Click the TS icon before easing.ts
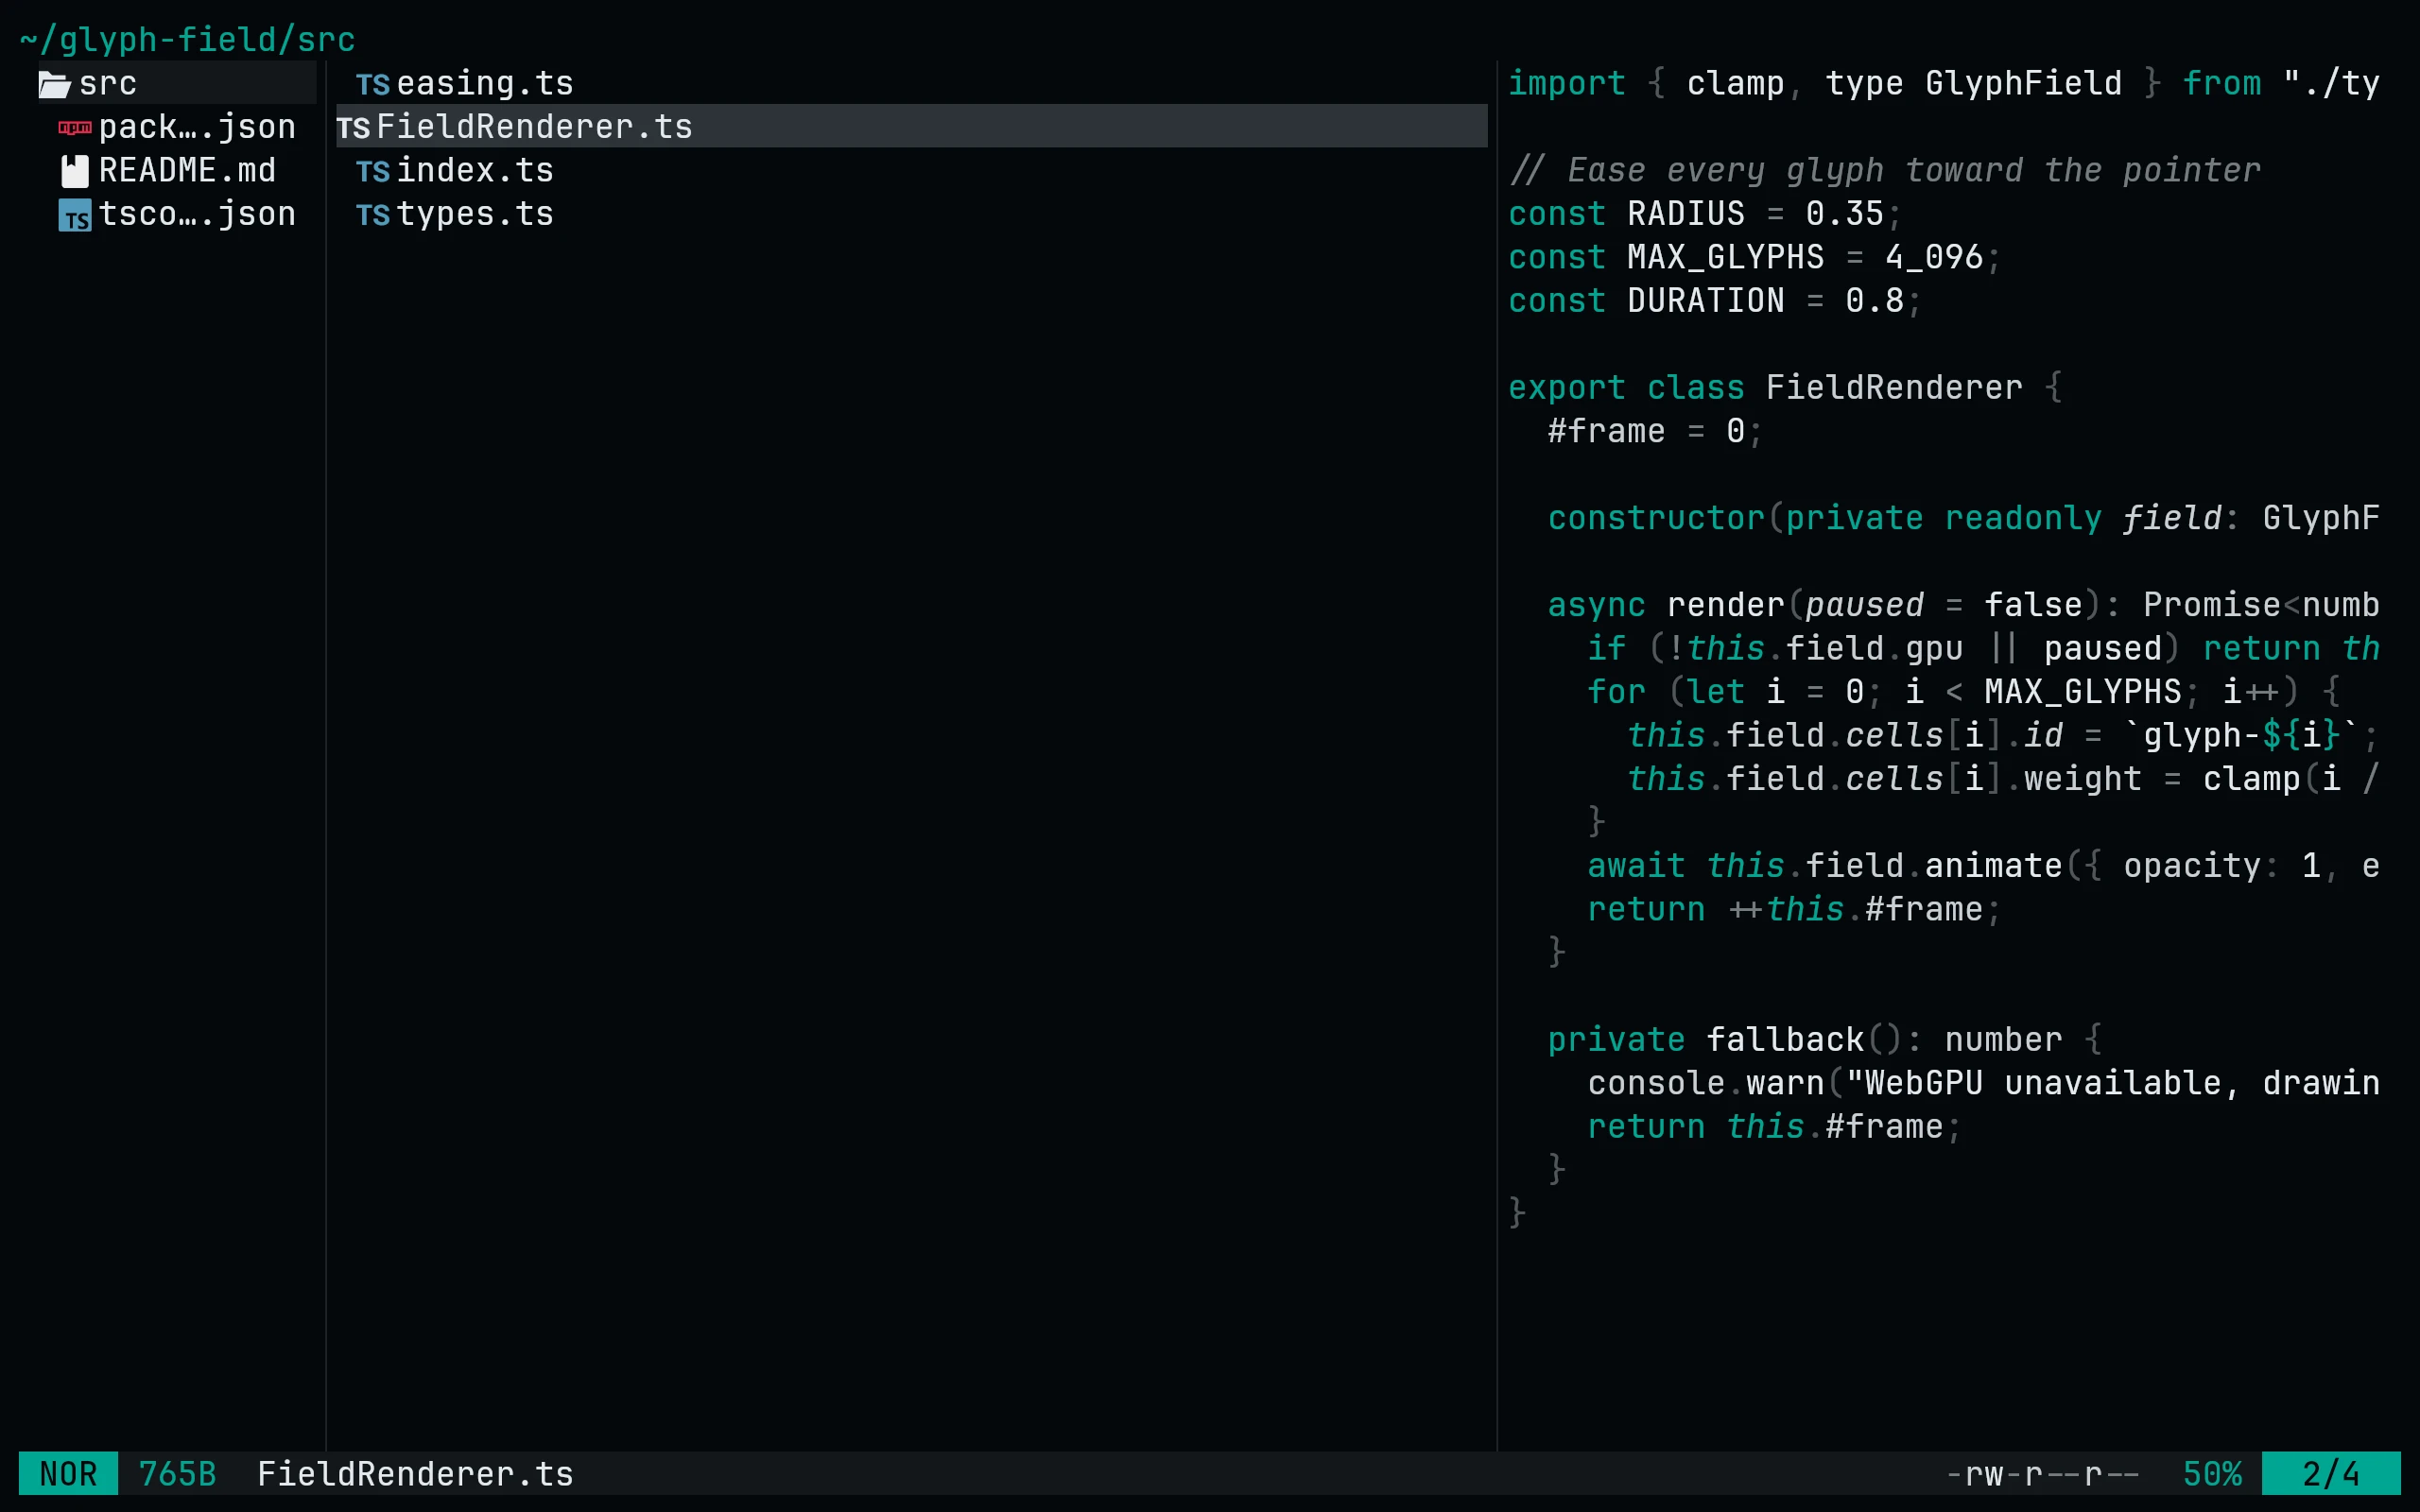Image resolution: width=2420 pixels, height=1512 pixels. (373, 85)
